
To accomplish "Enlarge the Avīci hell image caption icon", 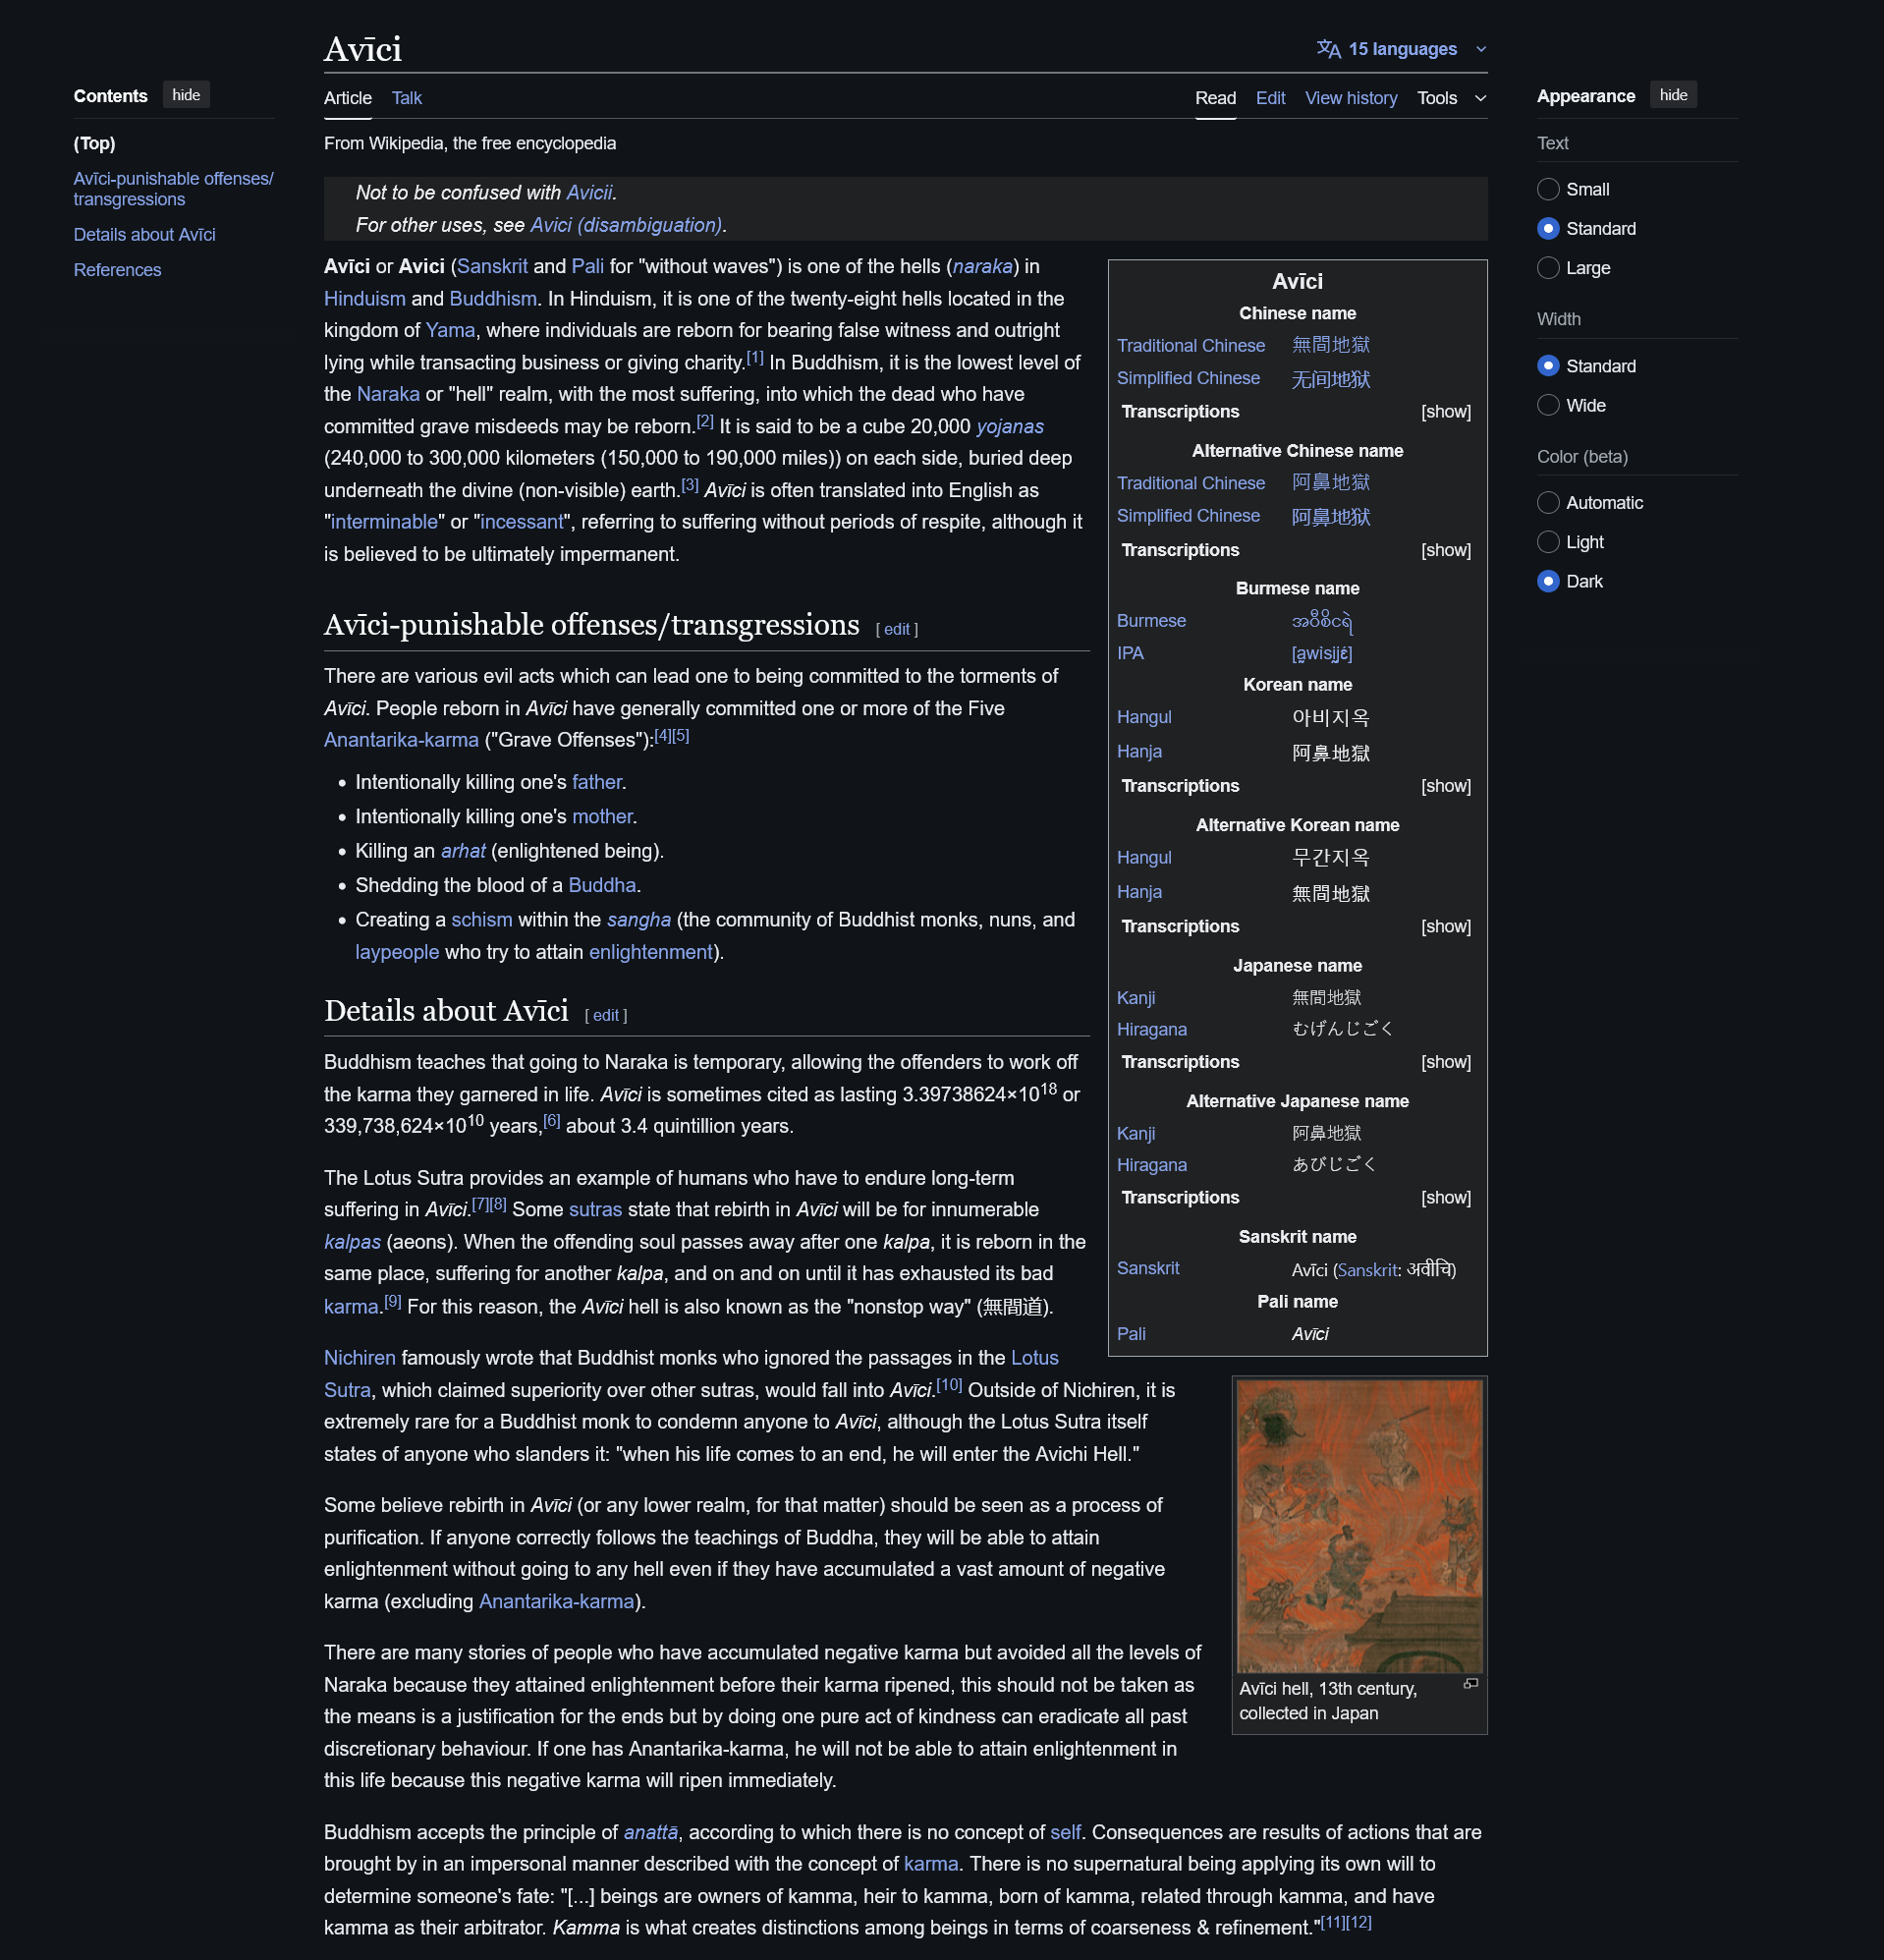I will point(1470,1684).
